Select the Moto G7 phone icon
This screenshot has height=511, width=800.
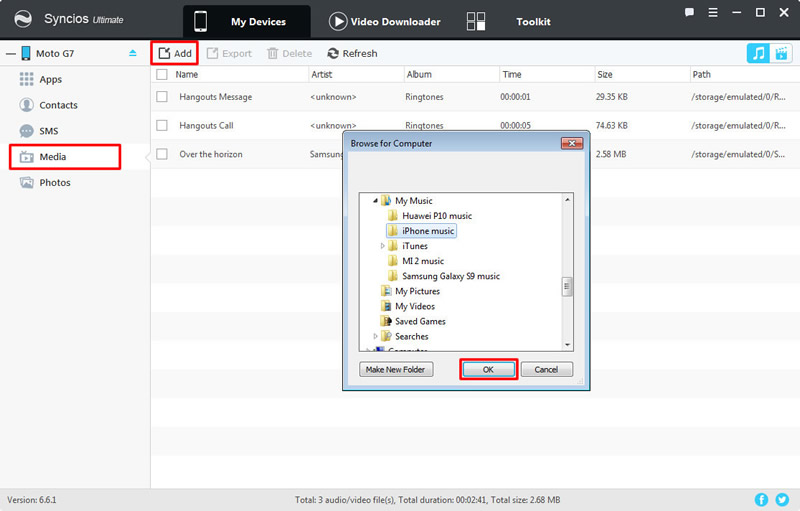click(26, 53)
